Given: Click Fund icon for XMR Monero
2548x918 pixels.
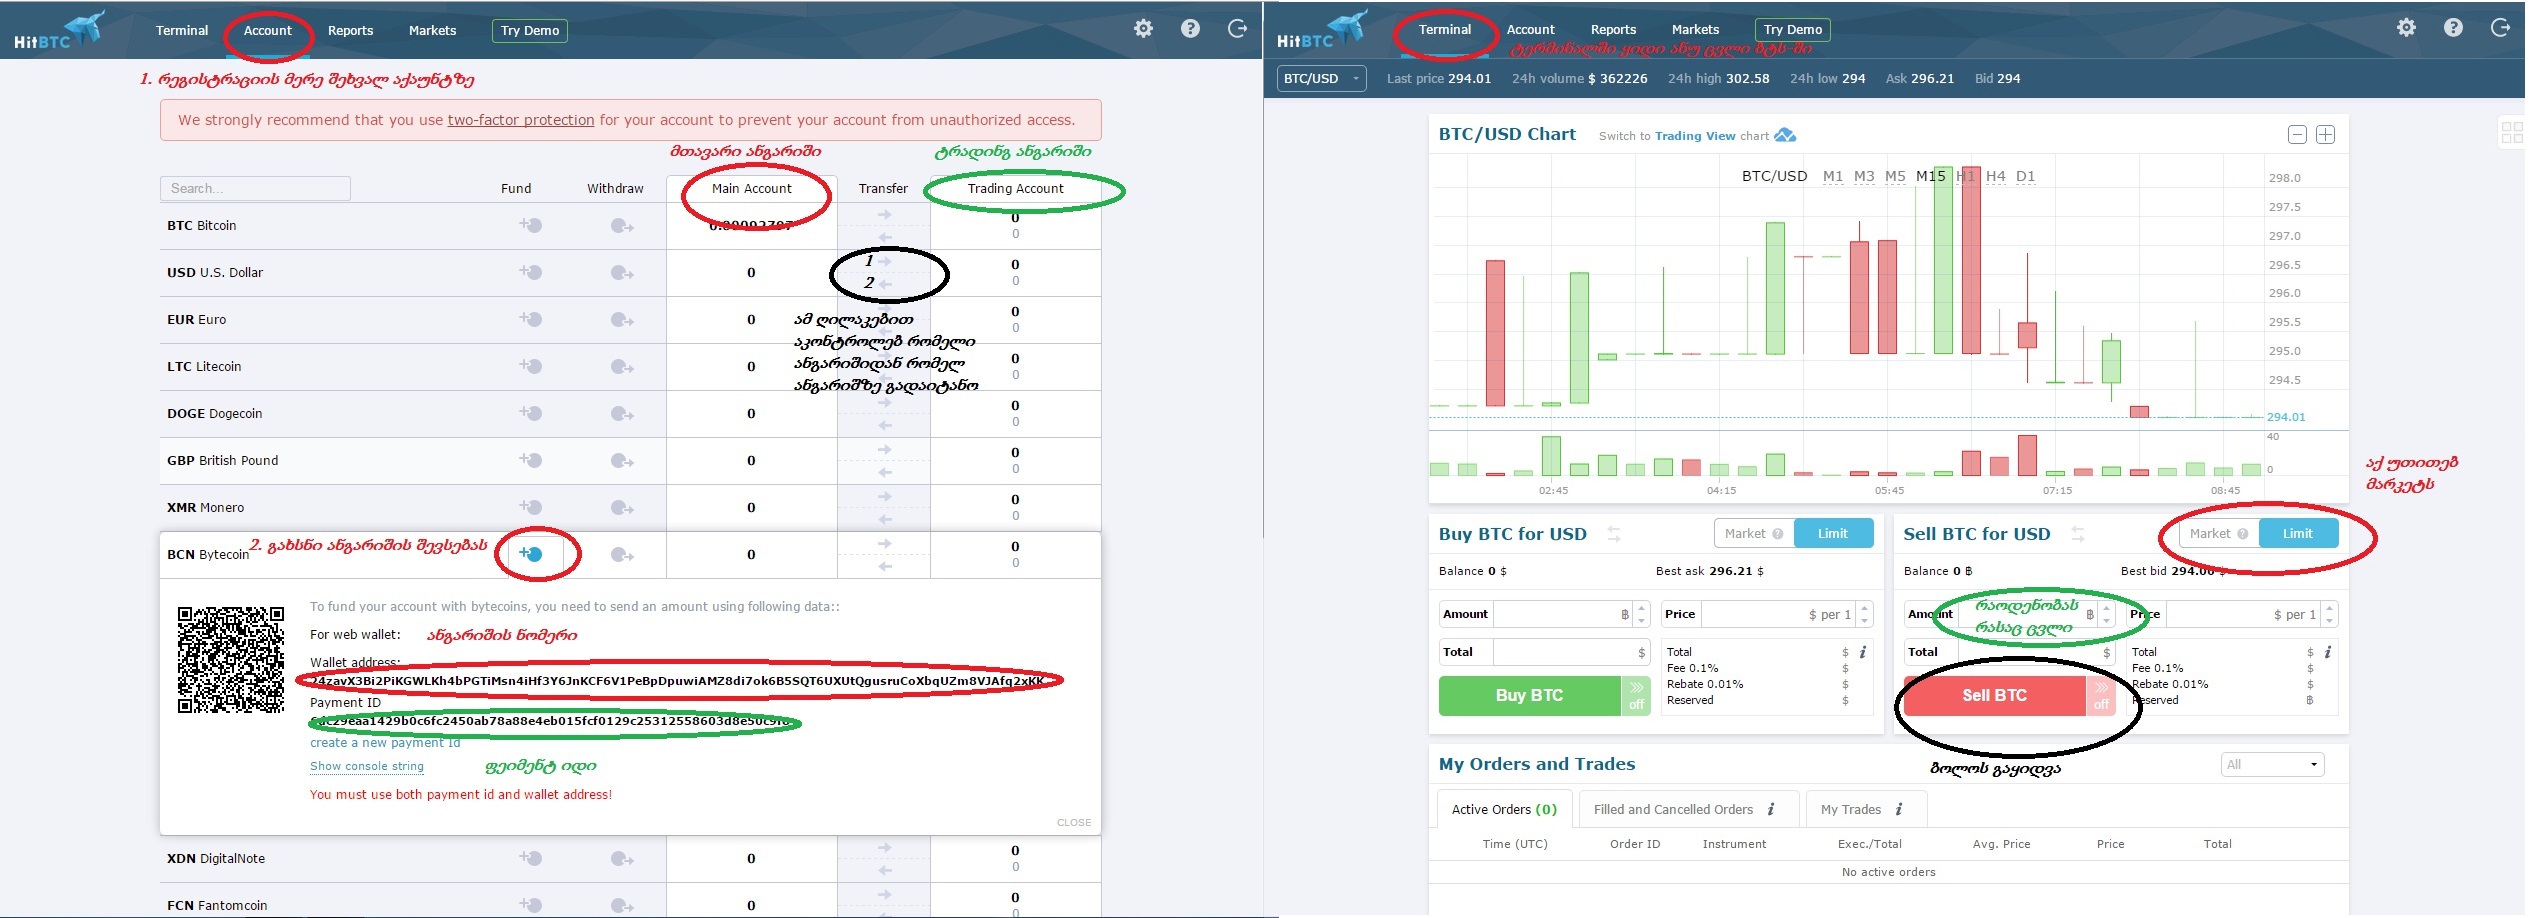Looking at the screenshot, I should tap(530, 508).
